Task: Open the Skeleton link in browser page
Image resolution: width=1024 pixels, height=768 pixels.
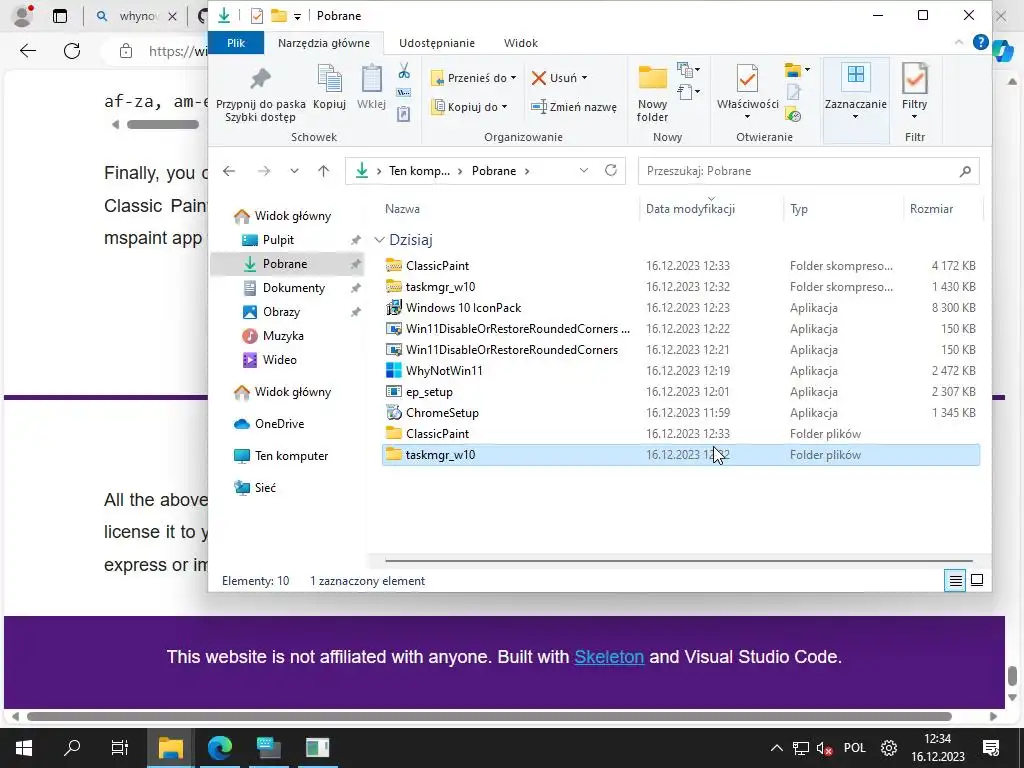Action: click(x=609, y=657)
